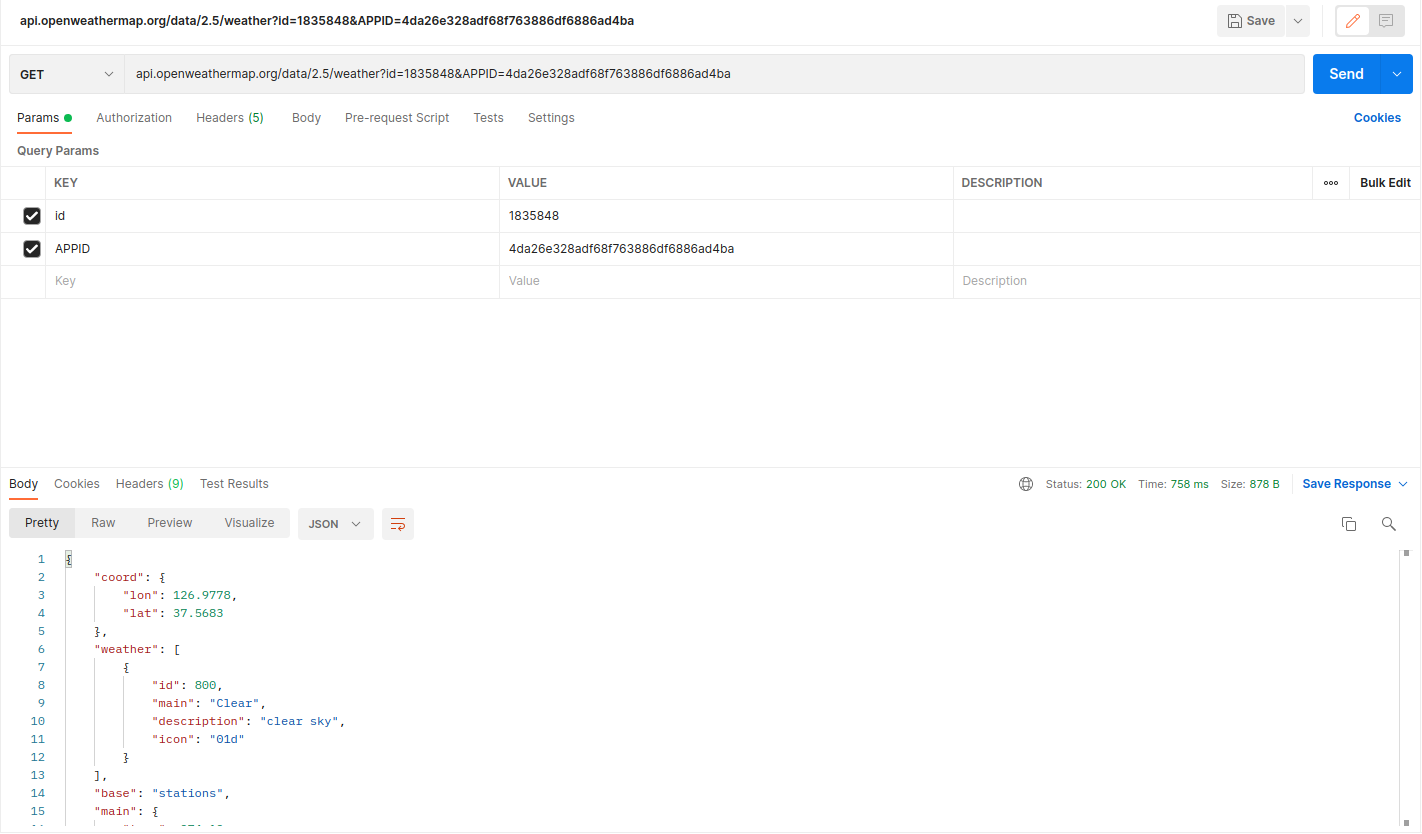Open the comments mode icon
Screen dimensions: 1422x834
click(x=1386, y=21)
